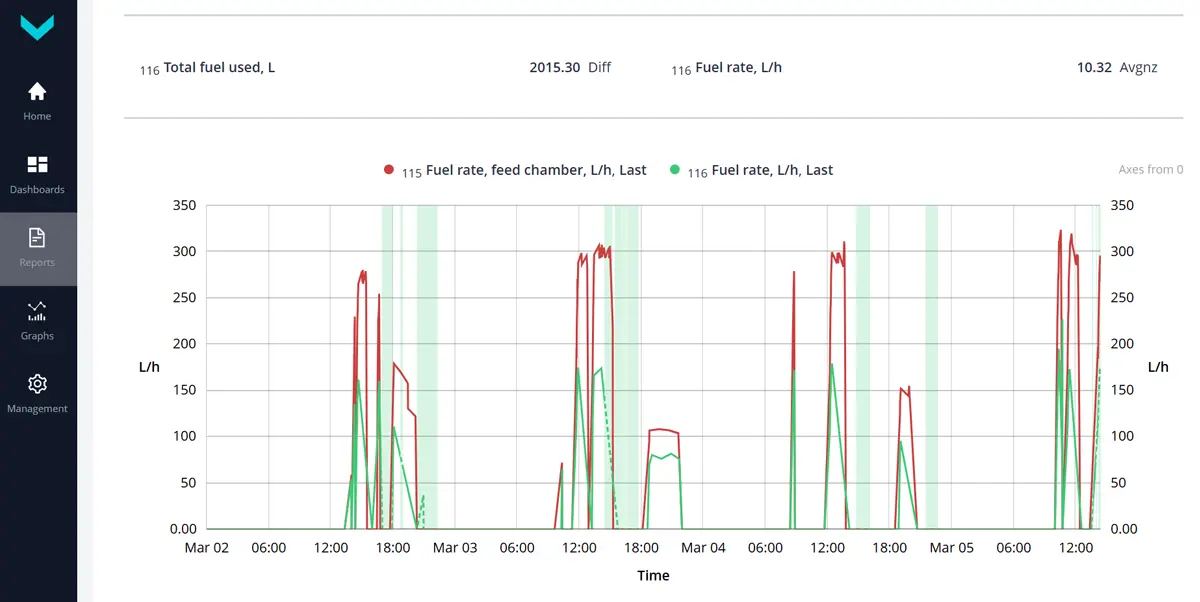Click the '10.32 Avgnz' value

tap(1116, 67)
